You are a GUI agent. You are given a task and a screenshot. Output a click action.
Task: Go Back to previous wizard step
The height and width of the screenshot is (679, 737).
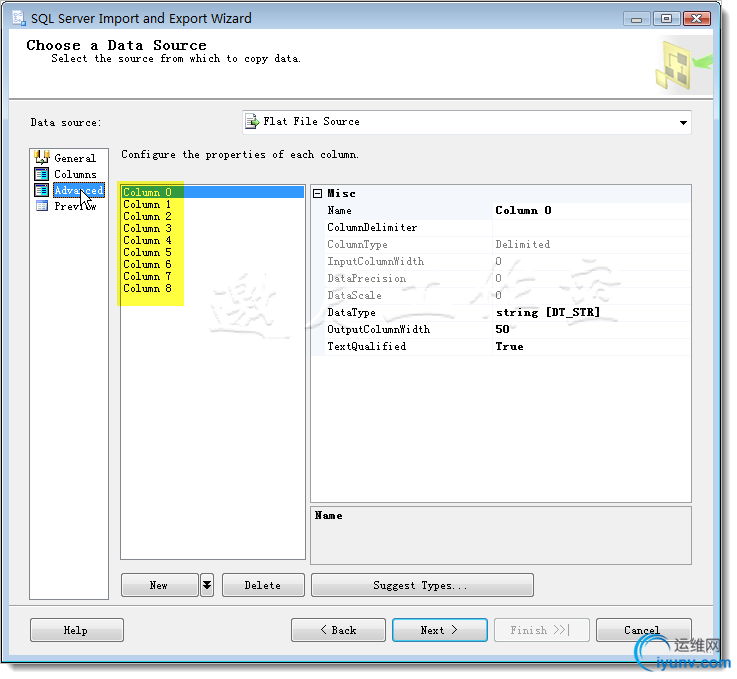pos(338,630)
